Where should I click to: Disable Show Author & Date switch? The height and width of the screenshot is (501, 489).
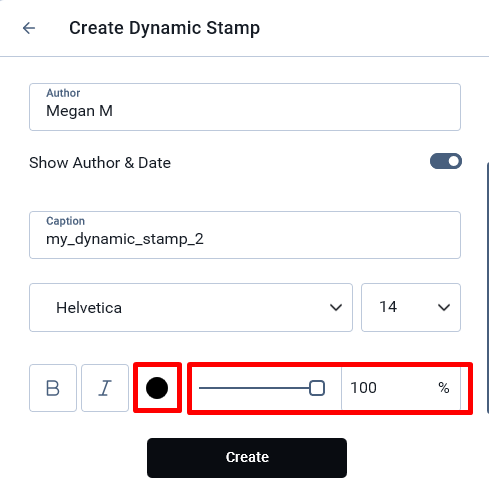tap(446, 161)
